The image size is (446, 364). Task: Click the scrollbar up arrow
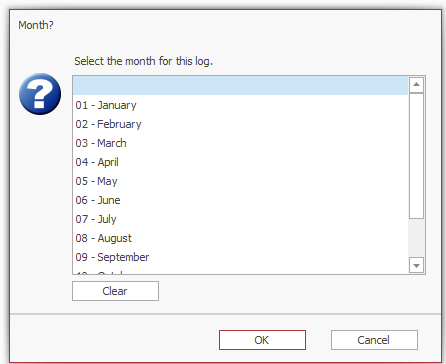pos(416,85)
